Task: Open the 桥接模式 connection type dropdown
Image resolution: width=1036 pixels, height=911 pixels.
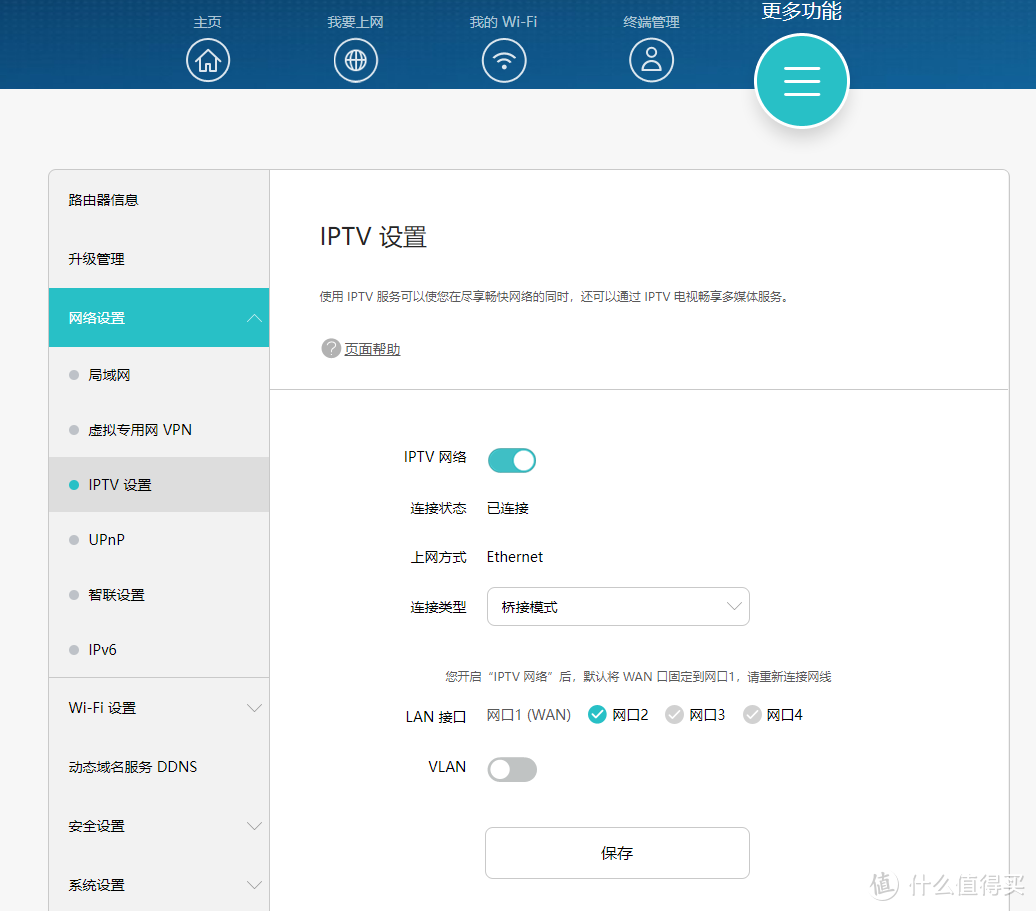Action: (x=617, y=606)
